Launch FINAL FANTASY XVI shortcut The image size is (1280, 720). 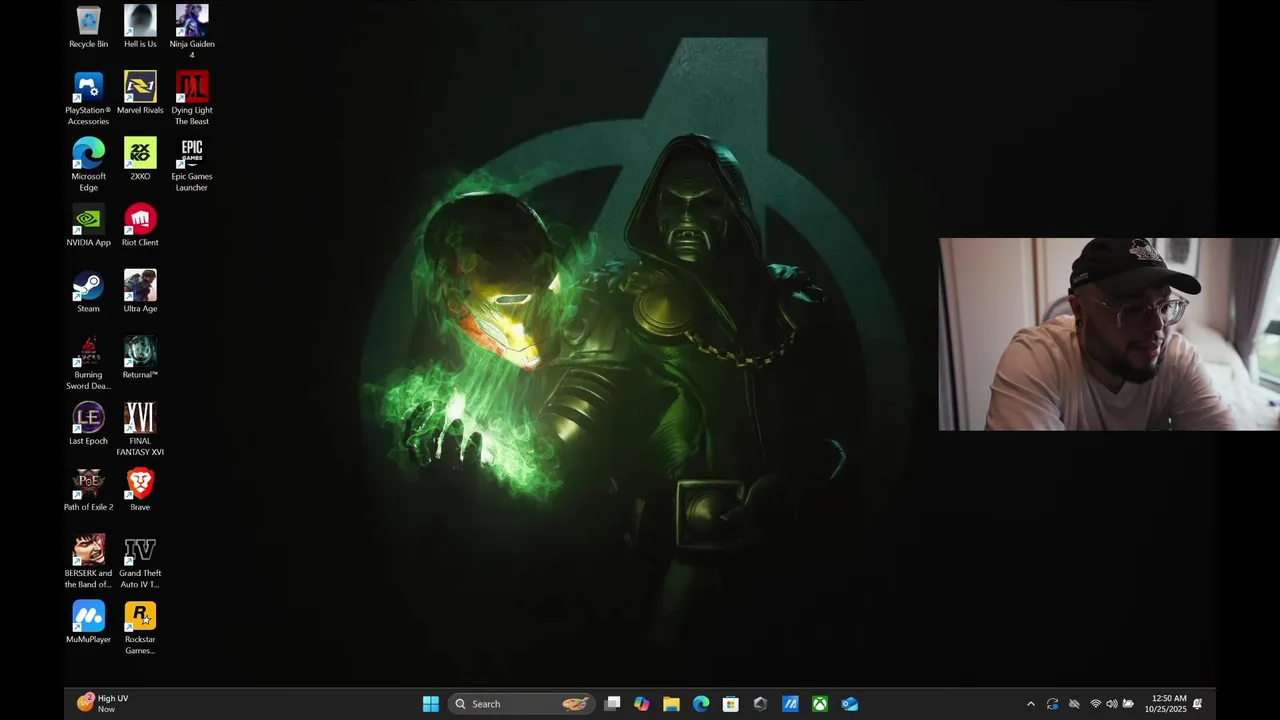point(140,429)
